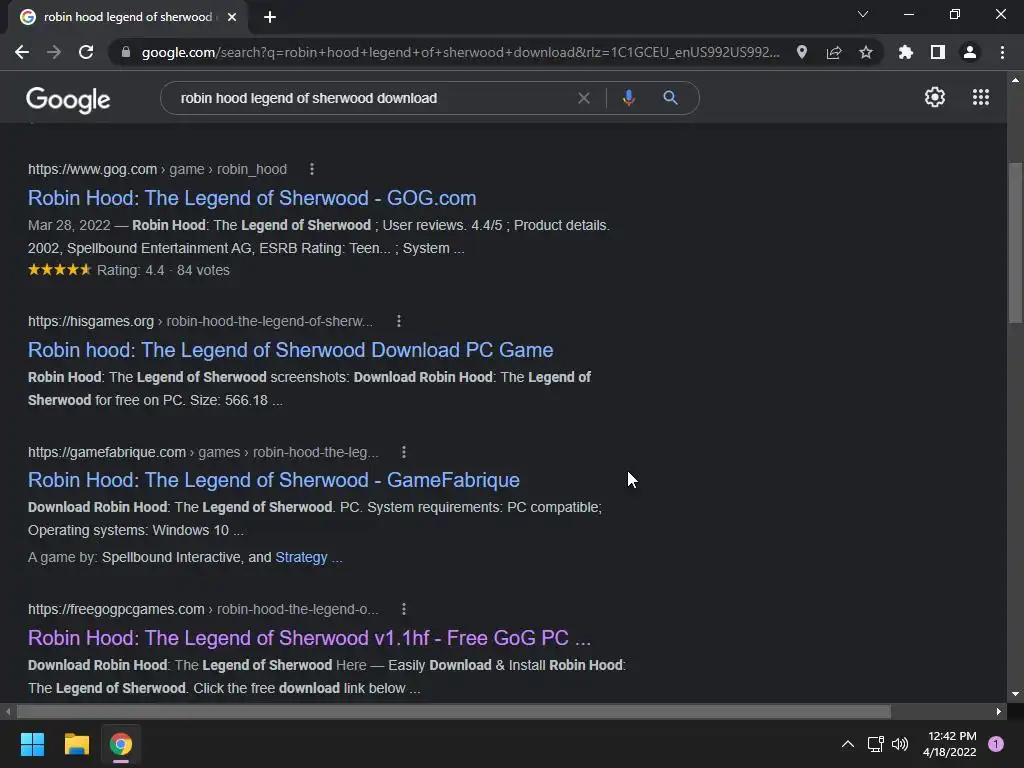Click the scroll right arrow
This screenshot has height=768, width=1024.
pyautogui.click(x=999, y=711)
